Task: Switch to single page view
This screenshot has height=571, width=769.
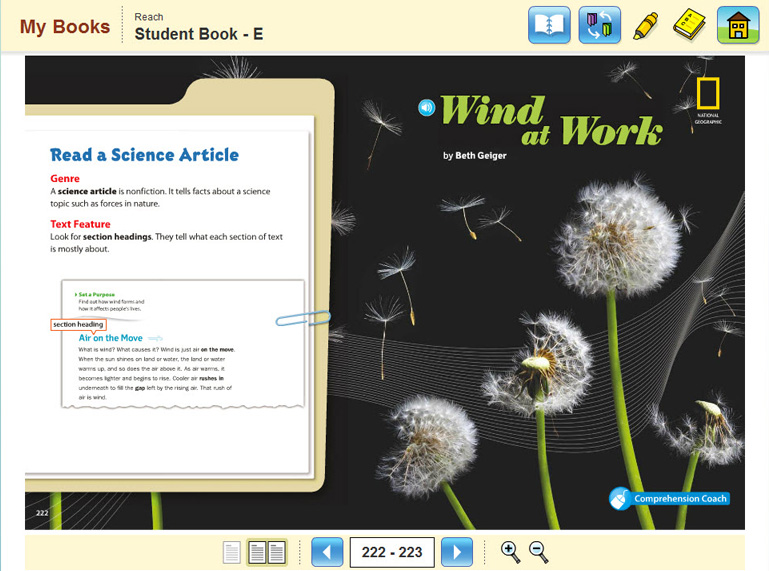Action: [231, 552]
